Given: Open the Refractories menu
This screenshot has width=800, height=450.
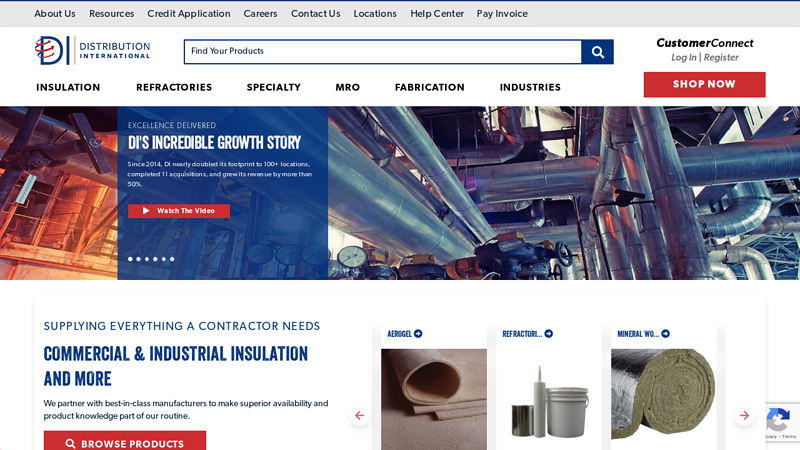Looking at the screenshot, I should coord(174,88).
